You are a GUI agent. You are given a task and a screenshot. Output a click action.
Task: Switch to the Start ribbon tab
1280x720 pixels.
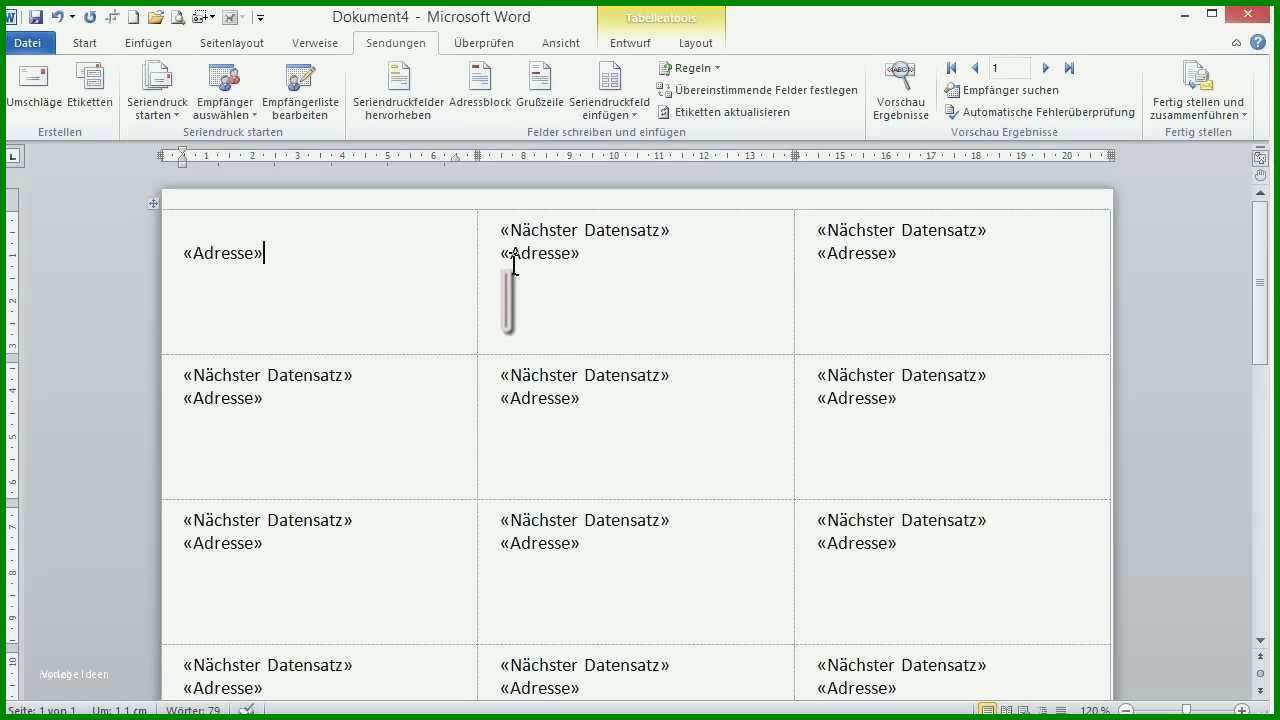[x=85, y=43]
